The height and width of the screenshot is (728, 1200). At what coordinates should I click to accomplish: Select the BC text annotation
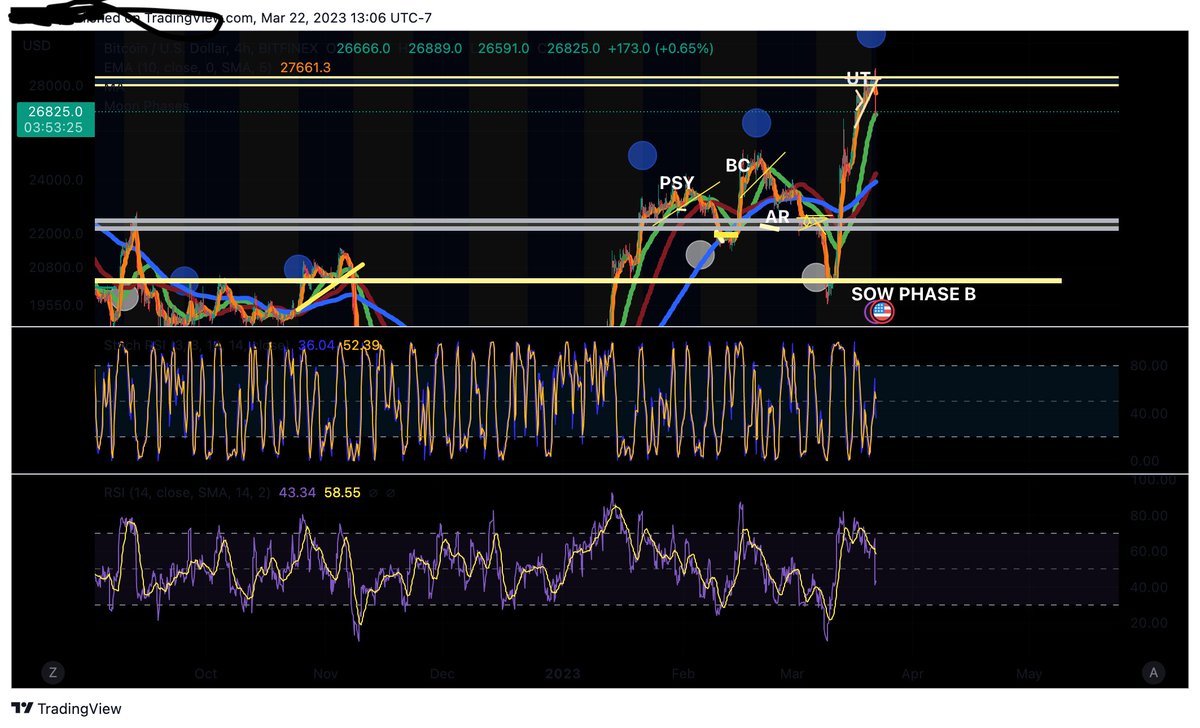click(x=738, y=165)
